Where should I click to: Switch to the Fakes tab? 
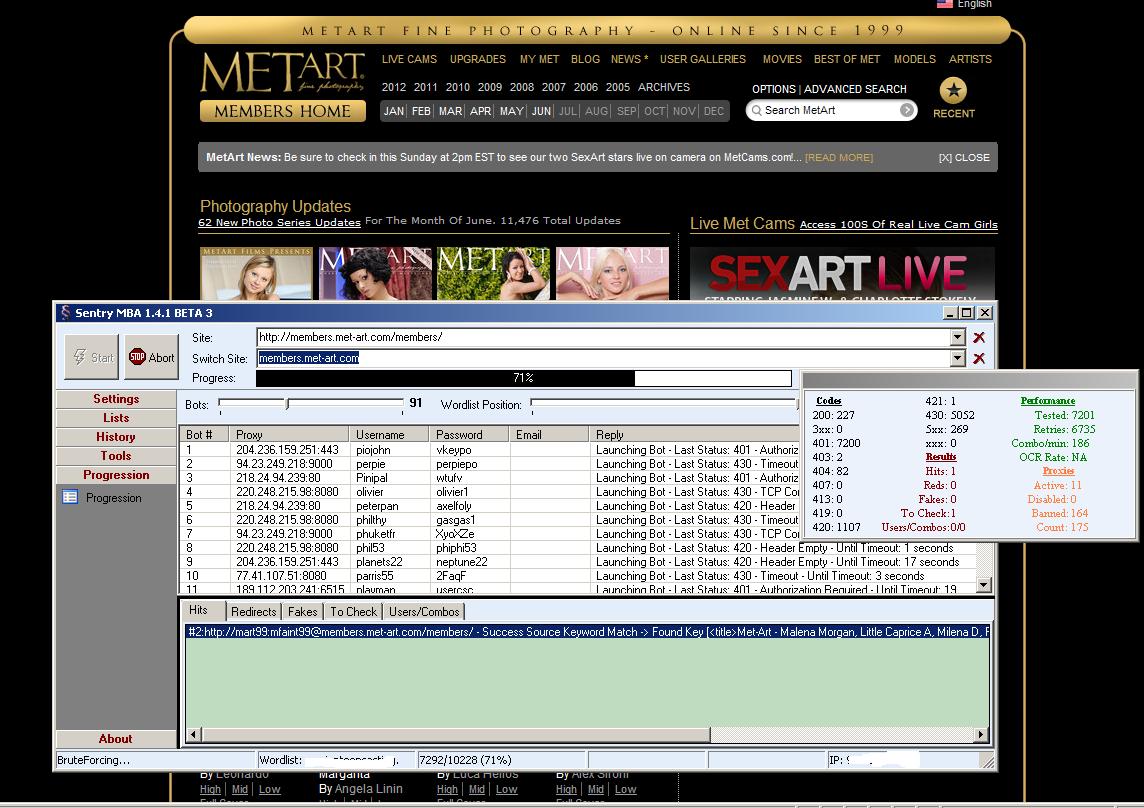tap(302, 612)
